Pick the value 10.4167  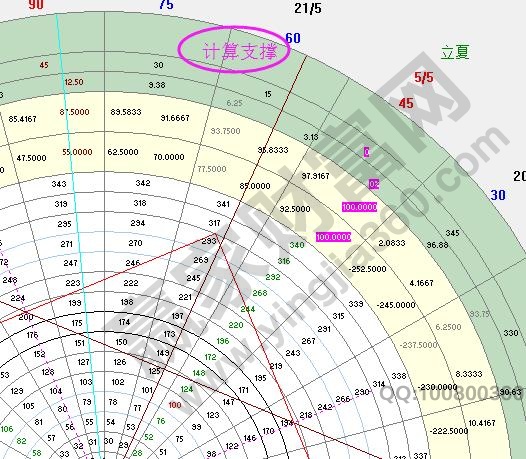482,423
